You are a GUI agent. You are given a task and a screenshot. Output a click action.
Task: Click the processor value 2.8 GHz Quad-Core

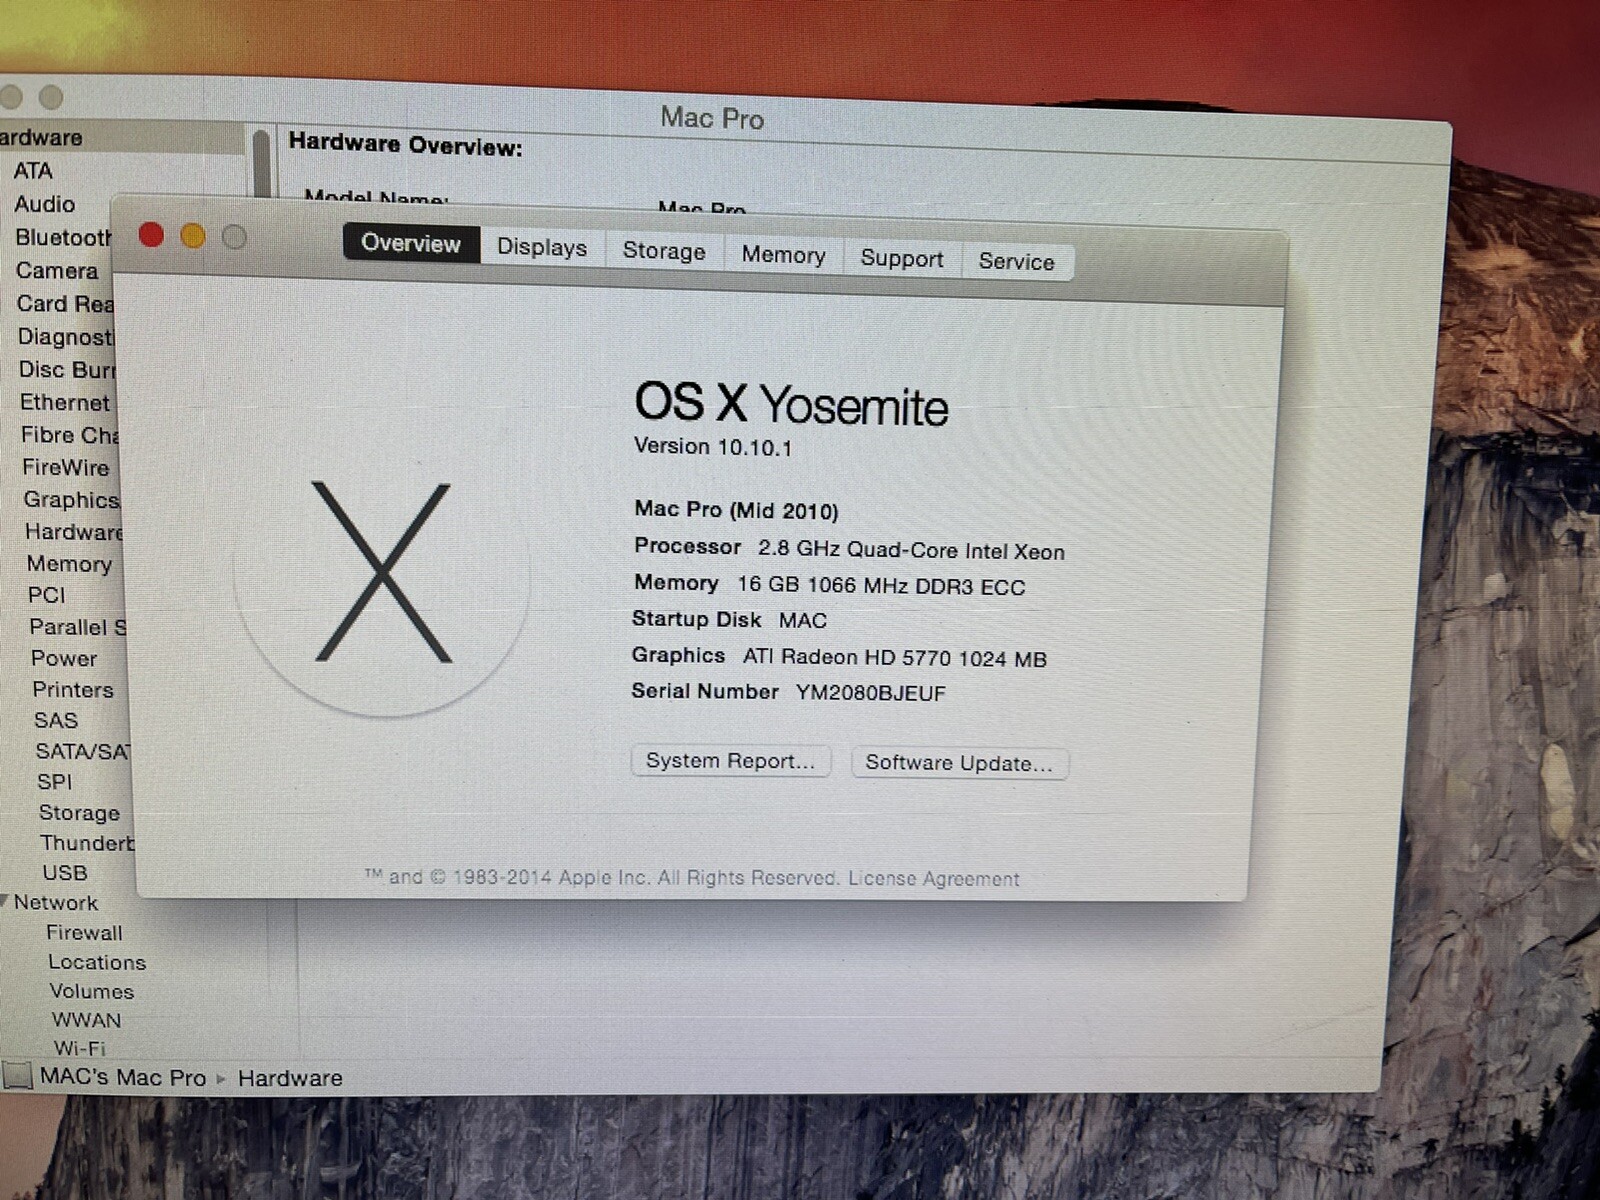click(x=911, y=551)
